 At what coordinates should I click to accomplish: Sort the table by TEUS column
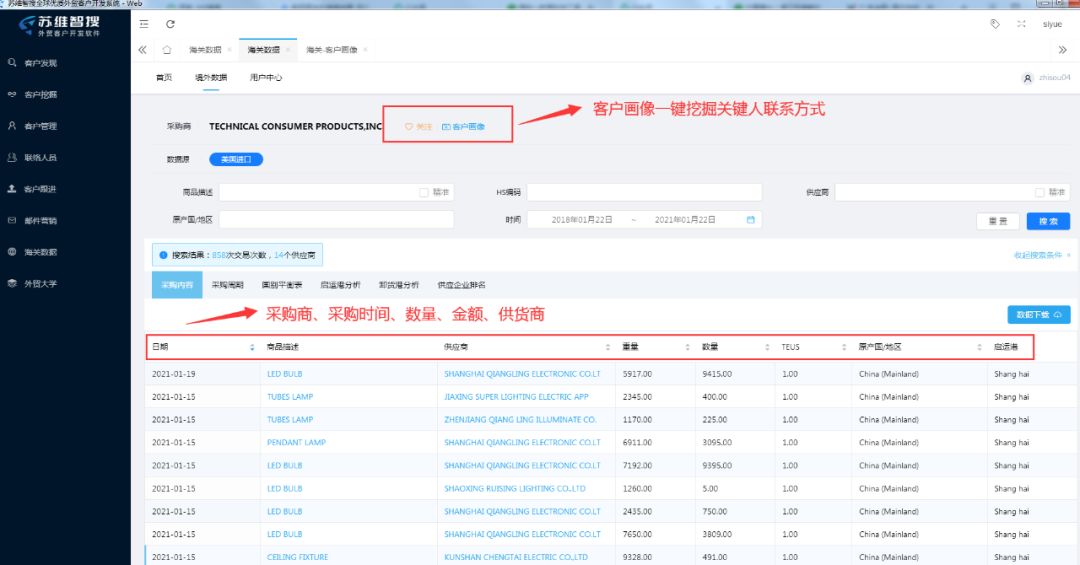coord(844,347)
